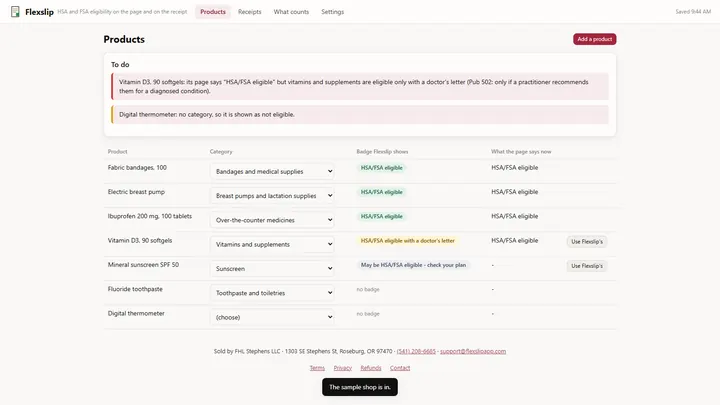
Task: Click the Saved 9:44 AM status text
Action: 693,12
